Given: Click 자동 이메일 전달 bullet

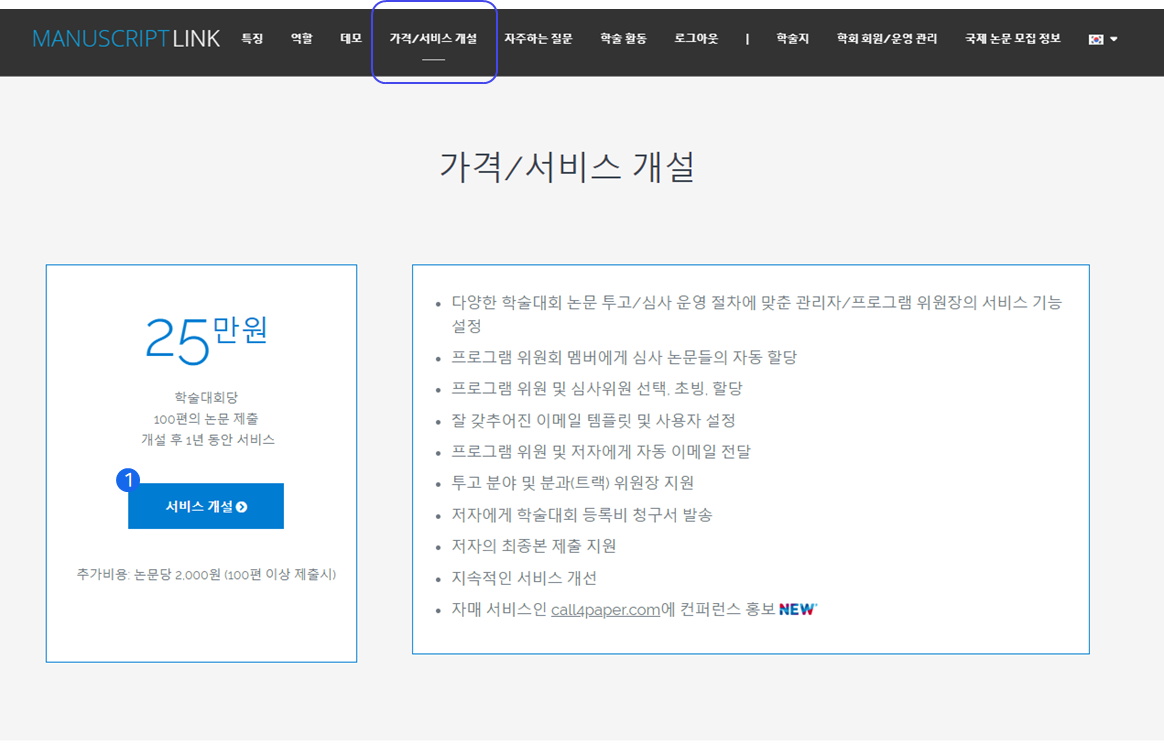Looking at the screenshot, I should point(601,452).
